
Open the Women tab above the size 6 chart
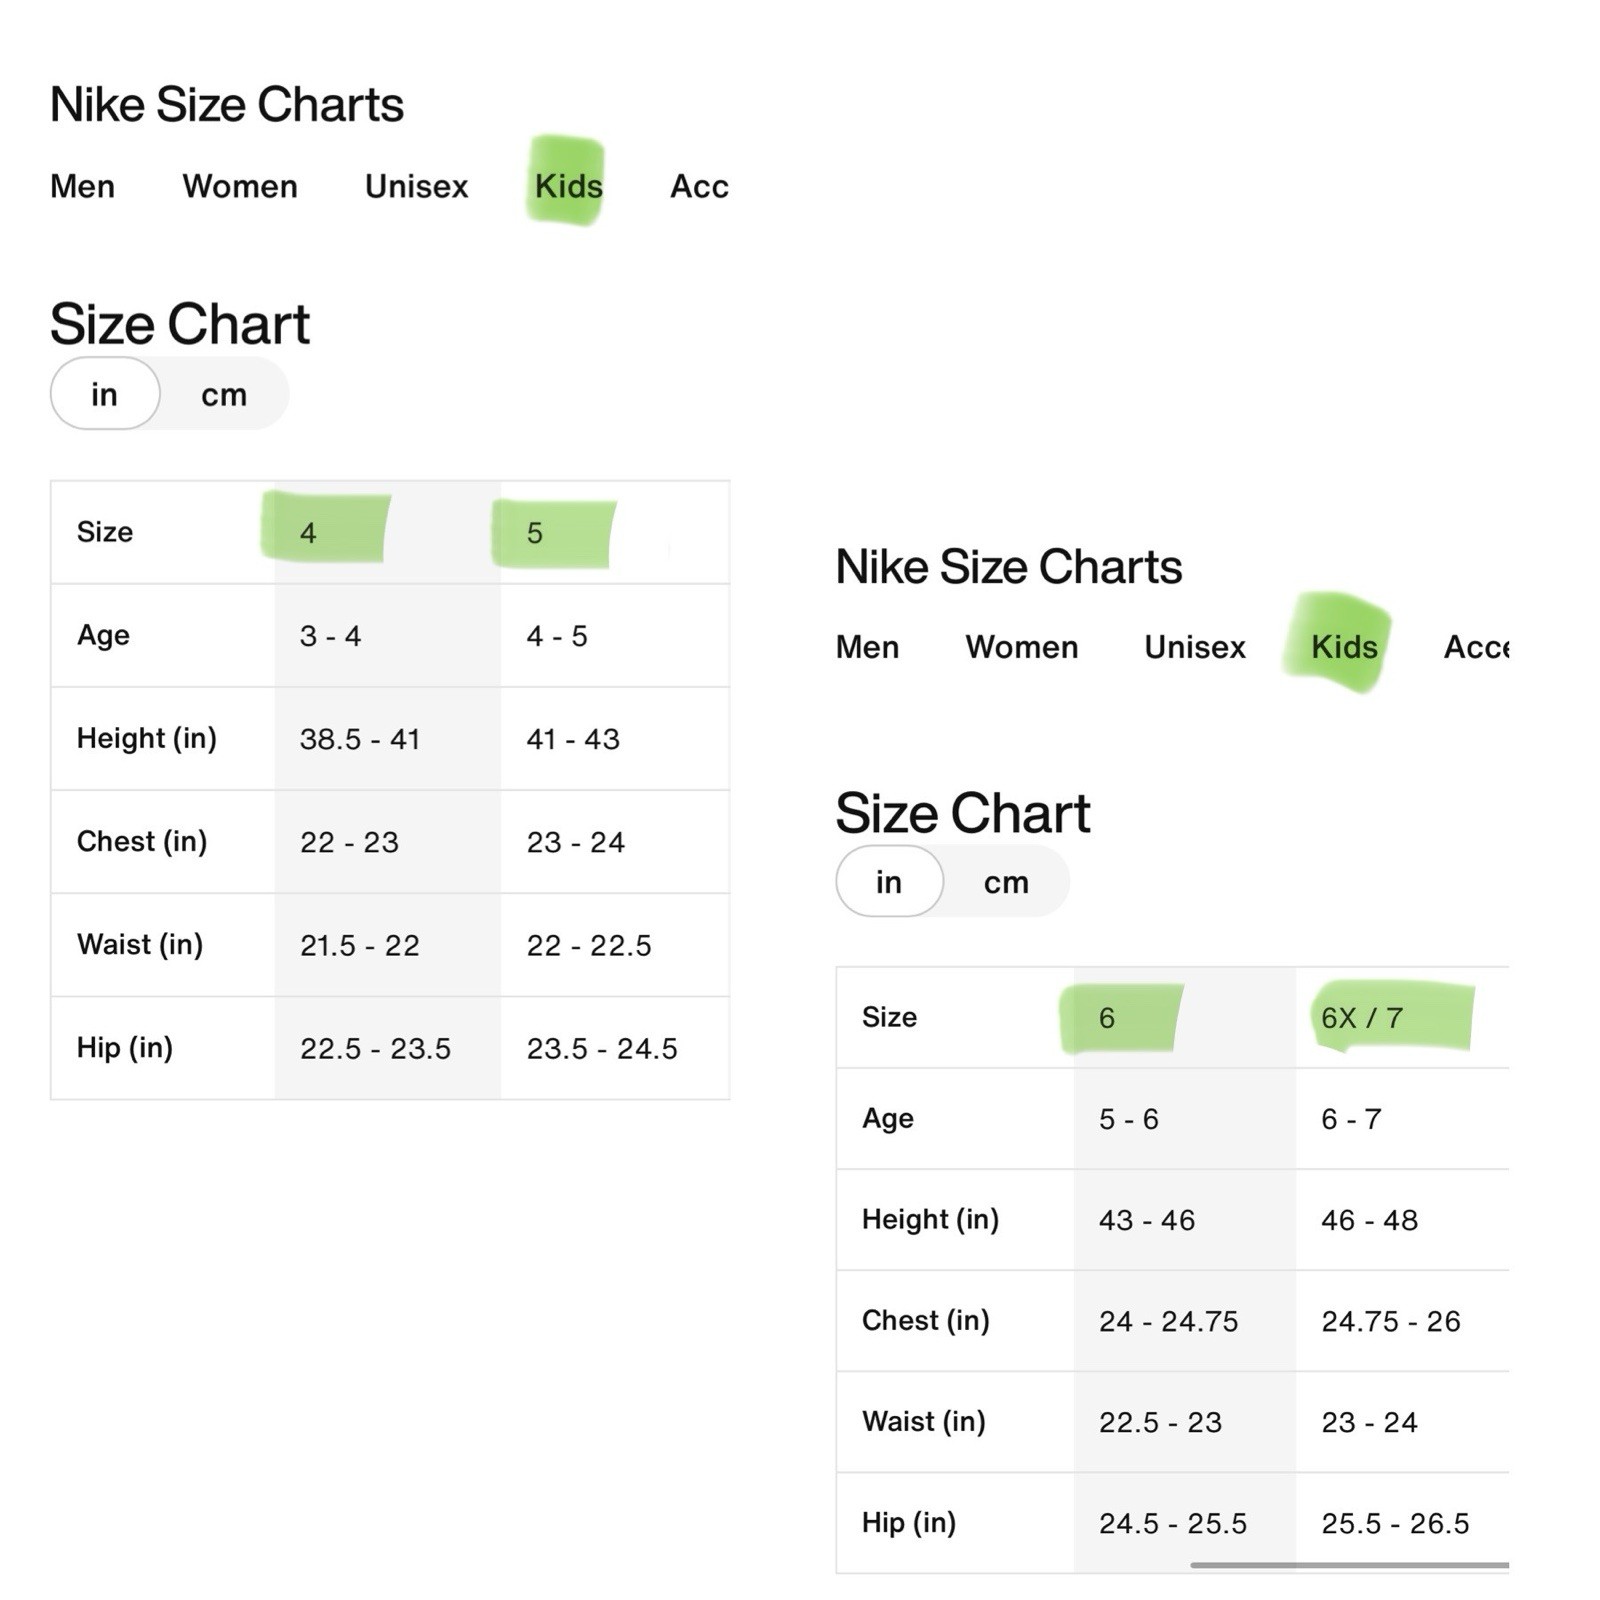pyautogui.click(x=1021, y=648)
